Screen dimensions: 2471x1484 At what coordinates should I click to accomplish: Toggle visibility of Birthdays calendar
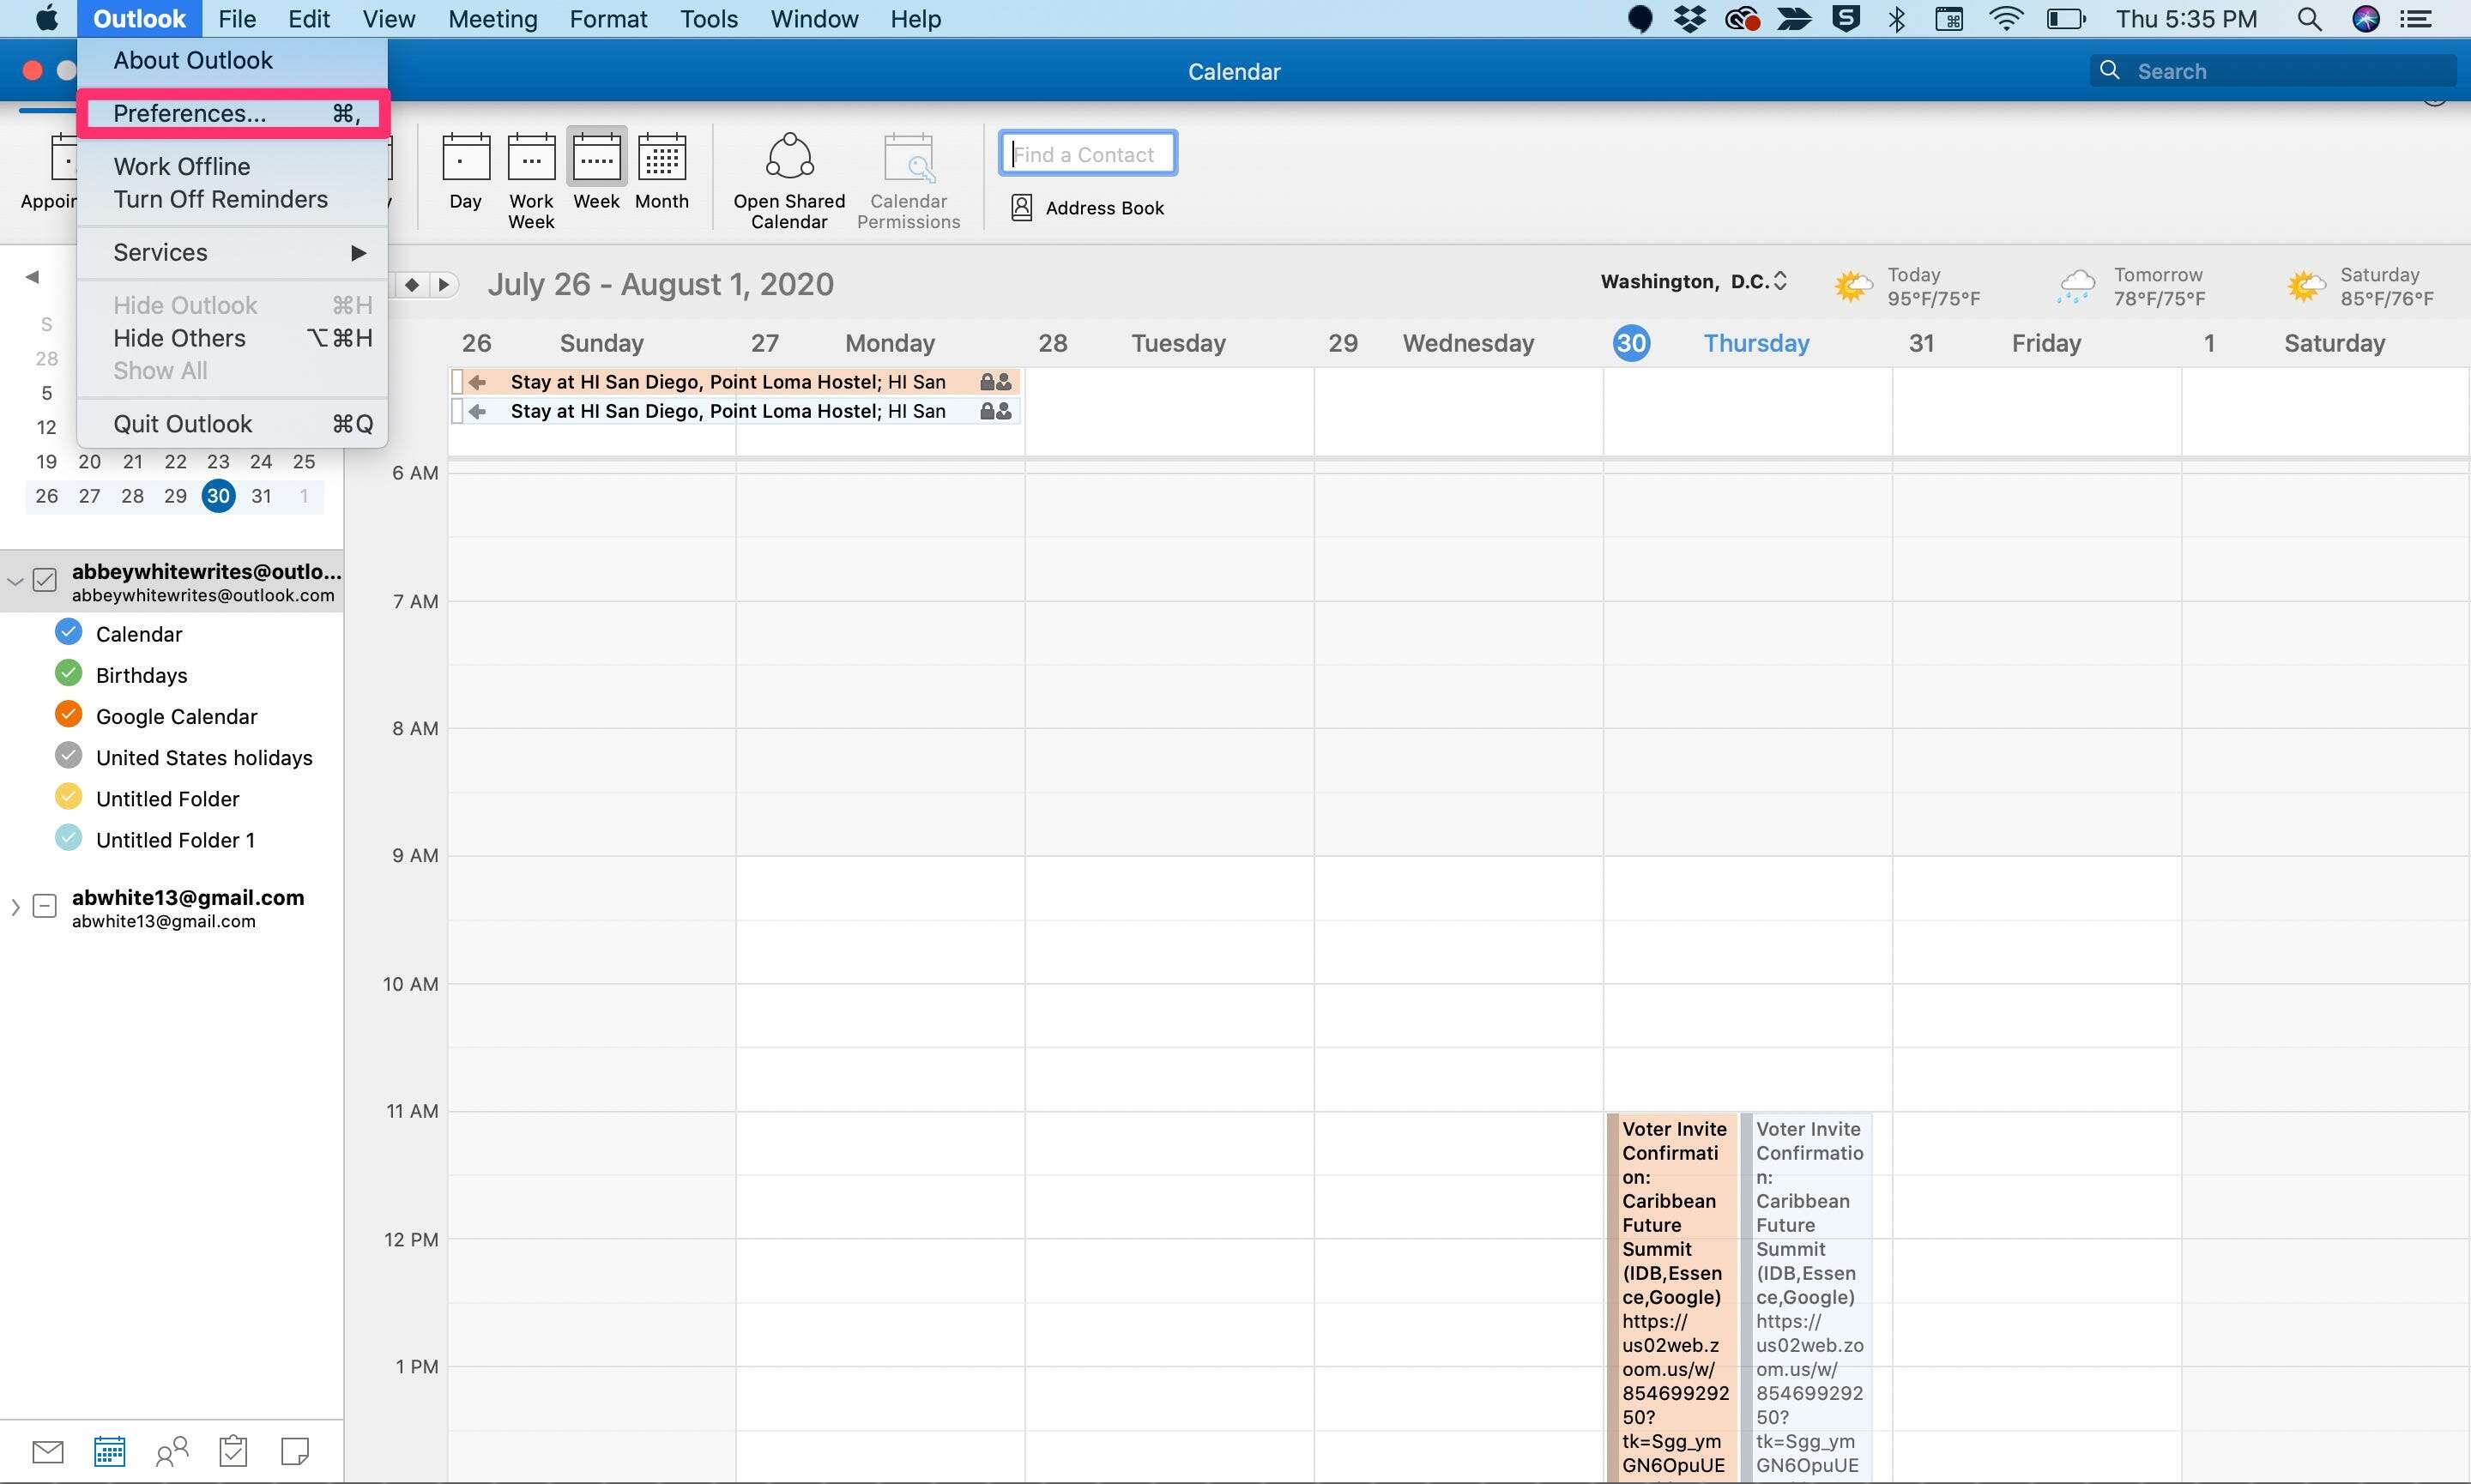pyautogui.click(x=69, y=674)
